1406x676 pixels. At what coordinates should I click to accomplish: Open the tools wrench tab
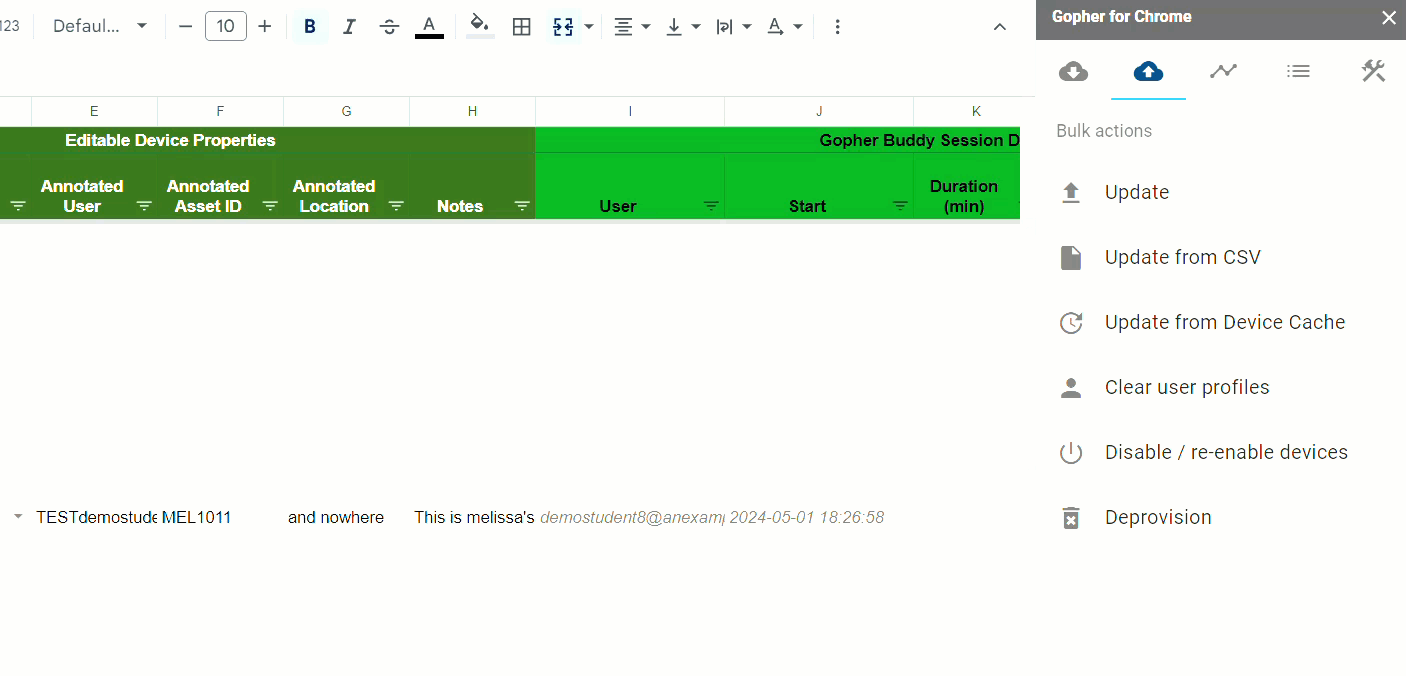point(1373,71)
